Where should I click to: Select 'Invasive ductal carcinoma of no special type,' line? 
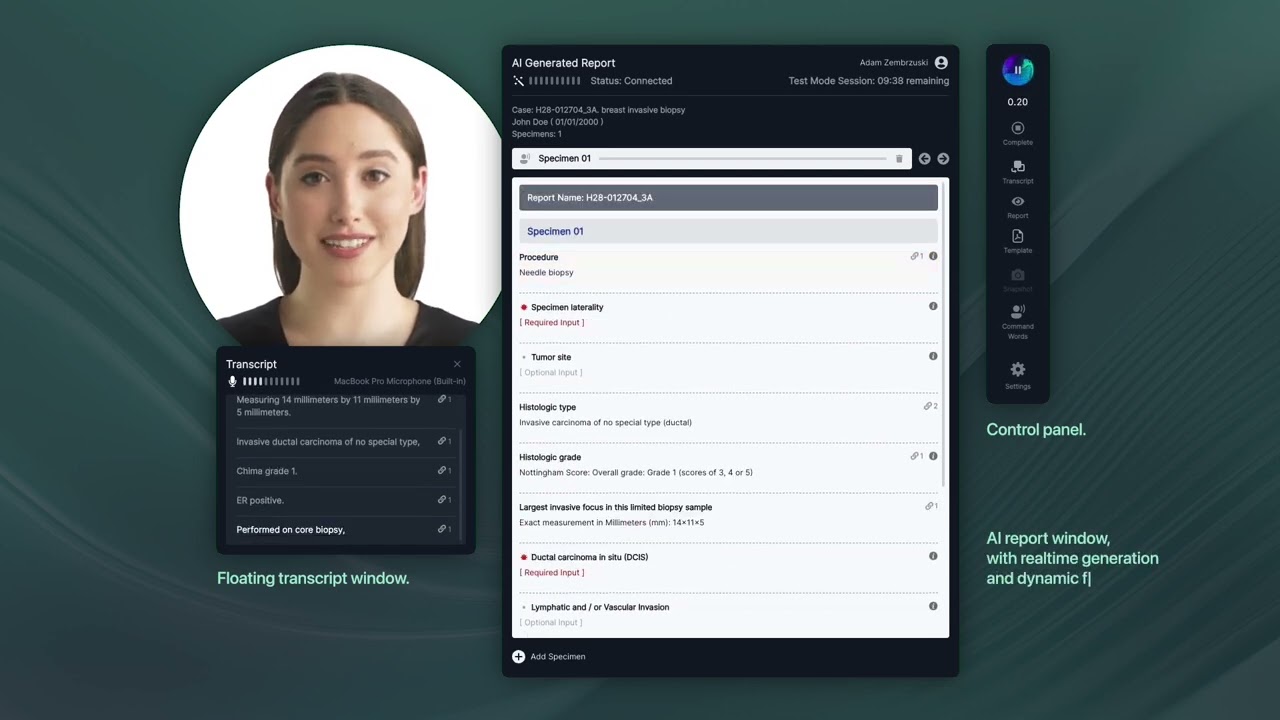point(328,442)
